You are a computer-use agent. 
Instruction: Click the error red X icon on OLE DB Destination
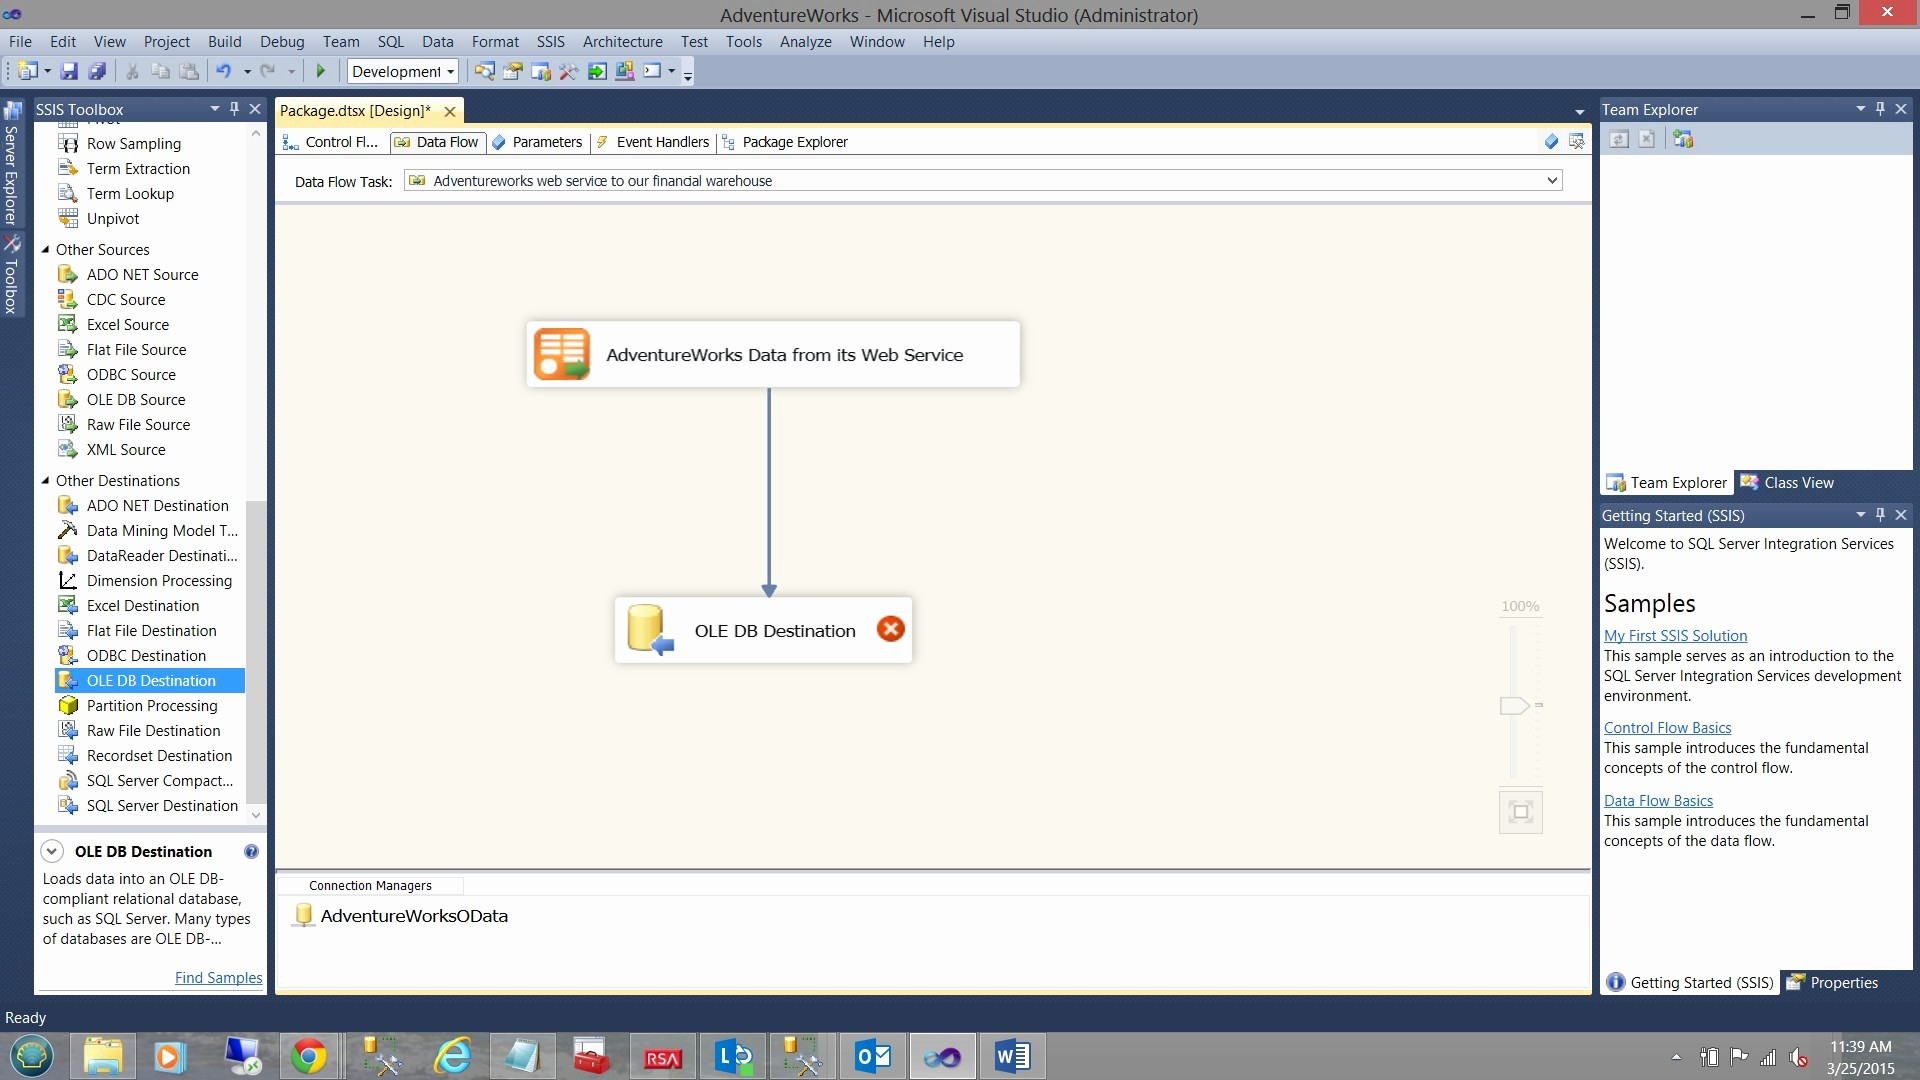click(890, 629)
